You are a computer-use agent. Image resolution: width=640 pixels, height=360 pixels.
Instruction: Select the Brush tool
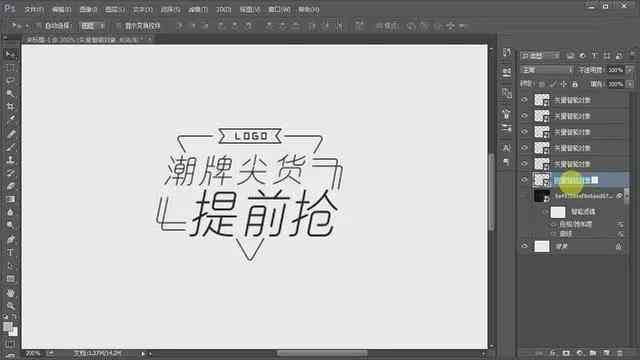(10, 147)
